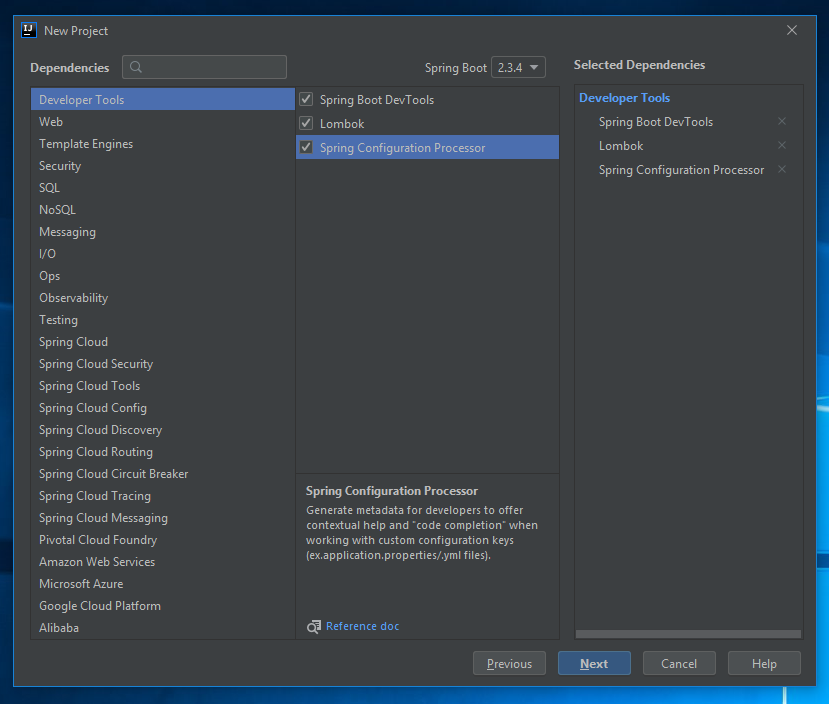Close the New Project dialog

coord(791,30)
